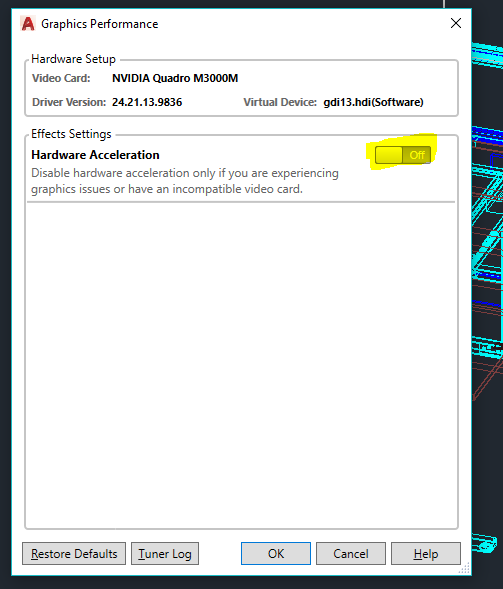Click the Restore Defaults button
Screen dimensions: 503x589
point(74,554)
